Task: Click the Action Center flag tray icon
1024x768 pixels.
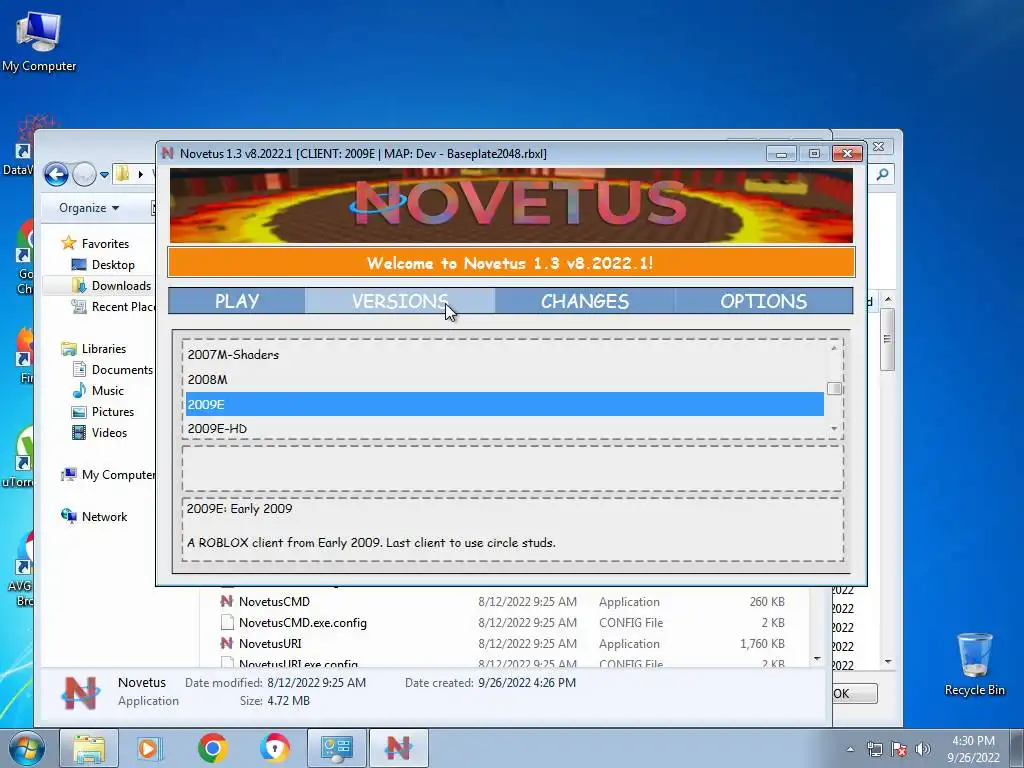Action: (899, 749)
